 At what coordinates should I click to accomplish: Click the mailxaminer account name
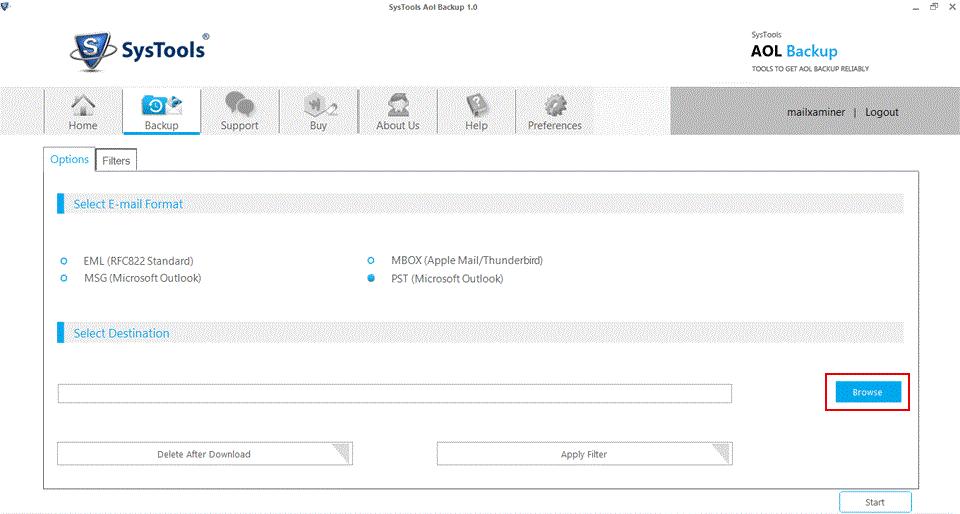pyautogui.click(x=816, y=112)
